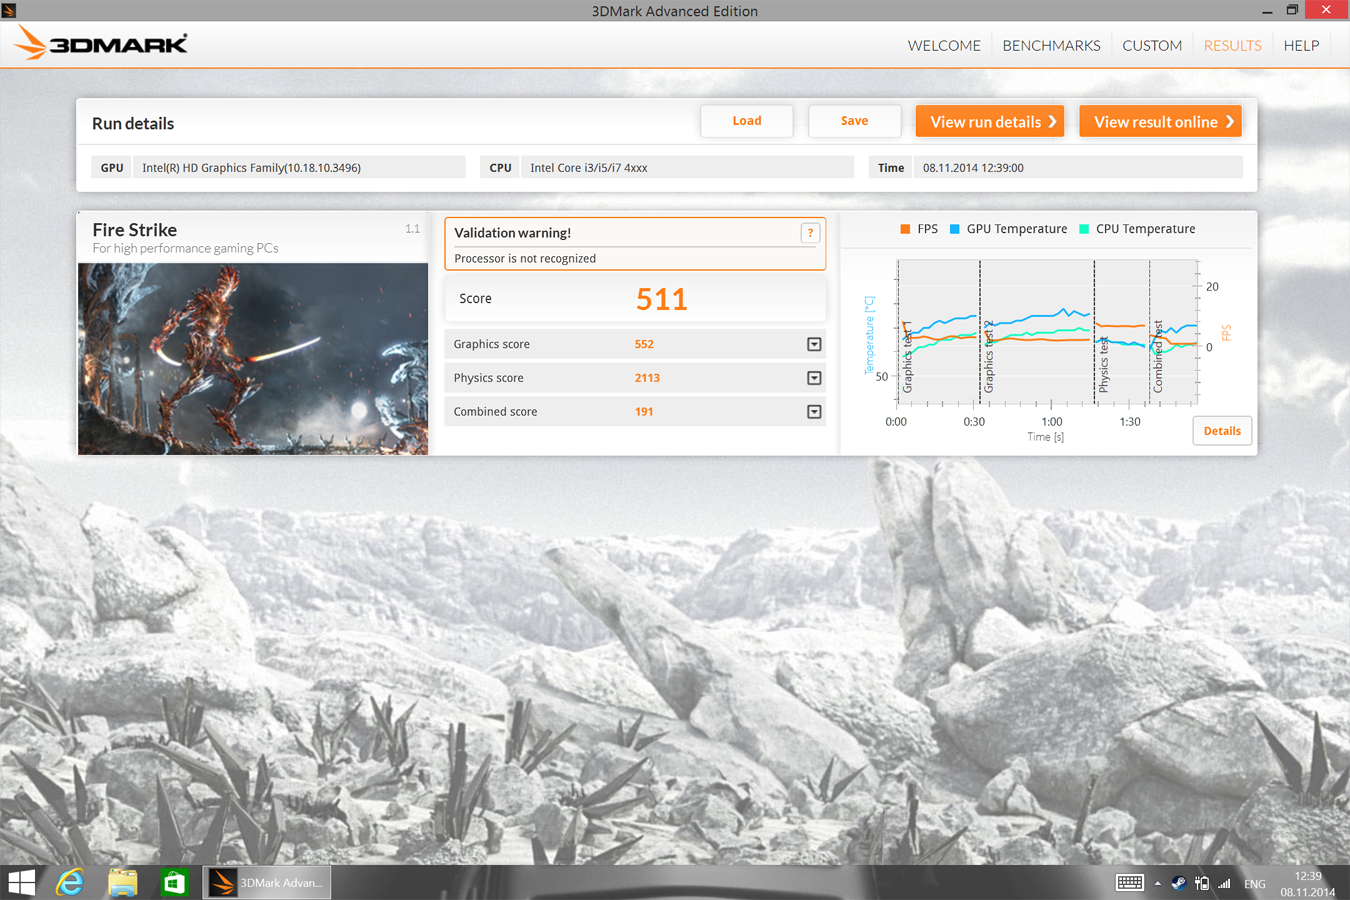This screenshot has width=1350, height=900.
Task: Select the RESULTS tab
Action: pos(1232,46)
